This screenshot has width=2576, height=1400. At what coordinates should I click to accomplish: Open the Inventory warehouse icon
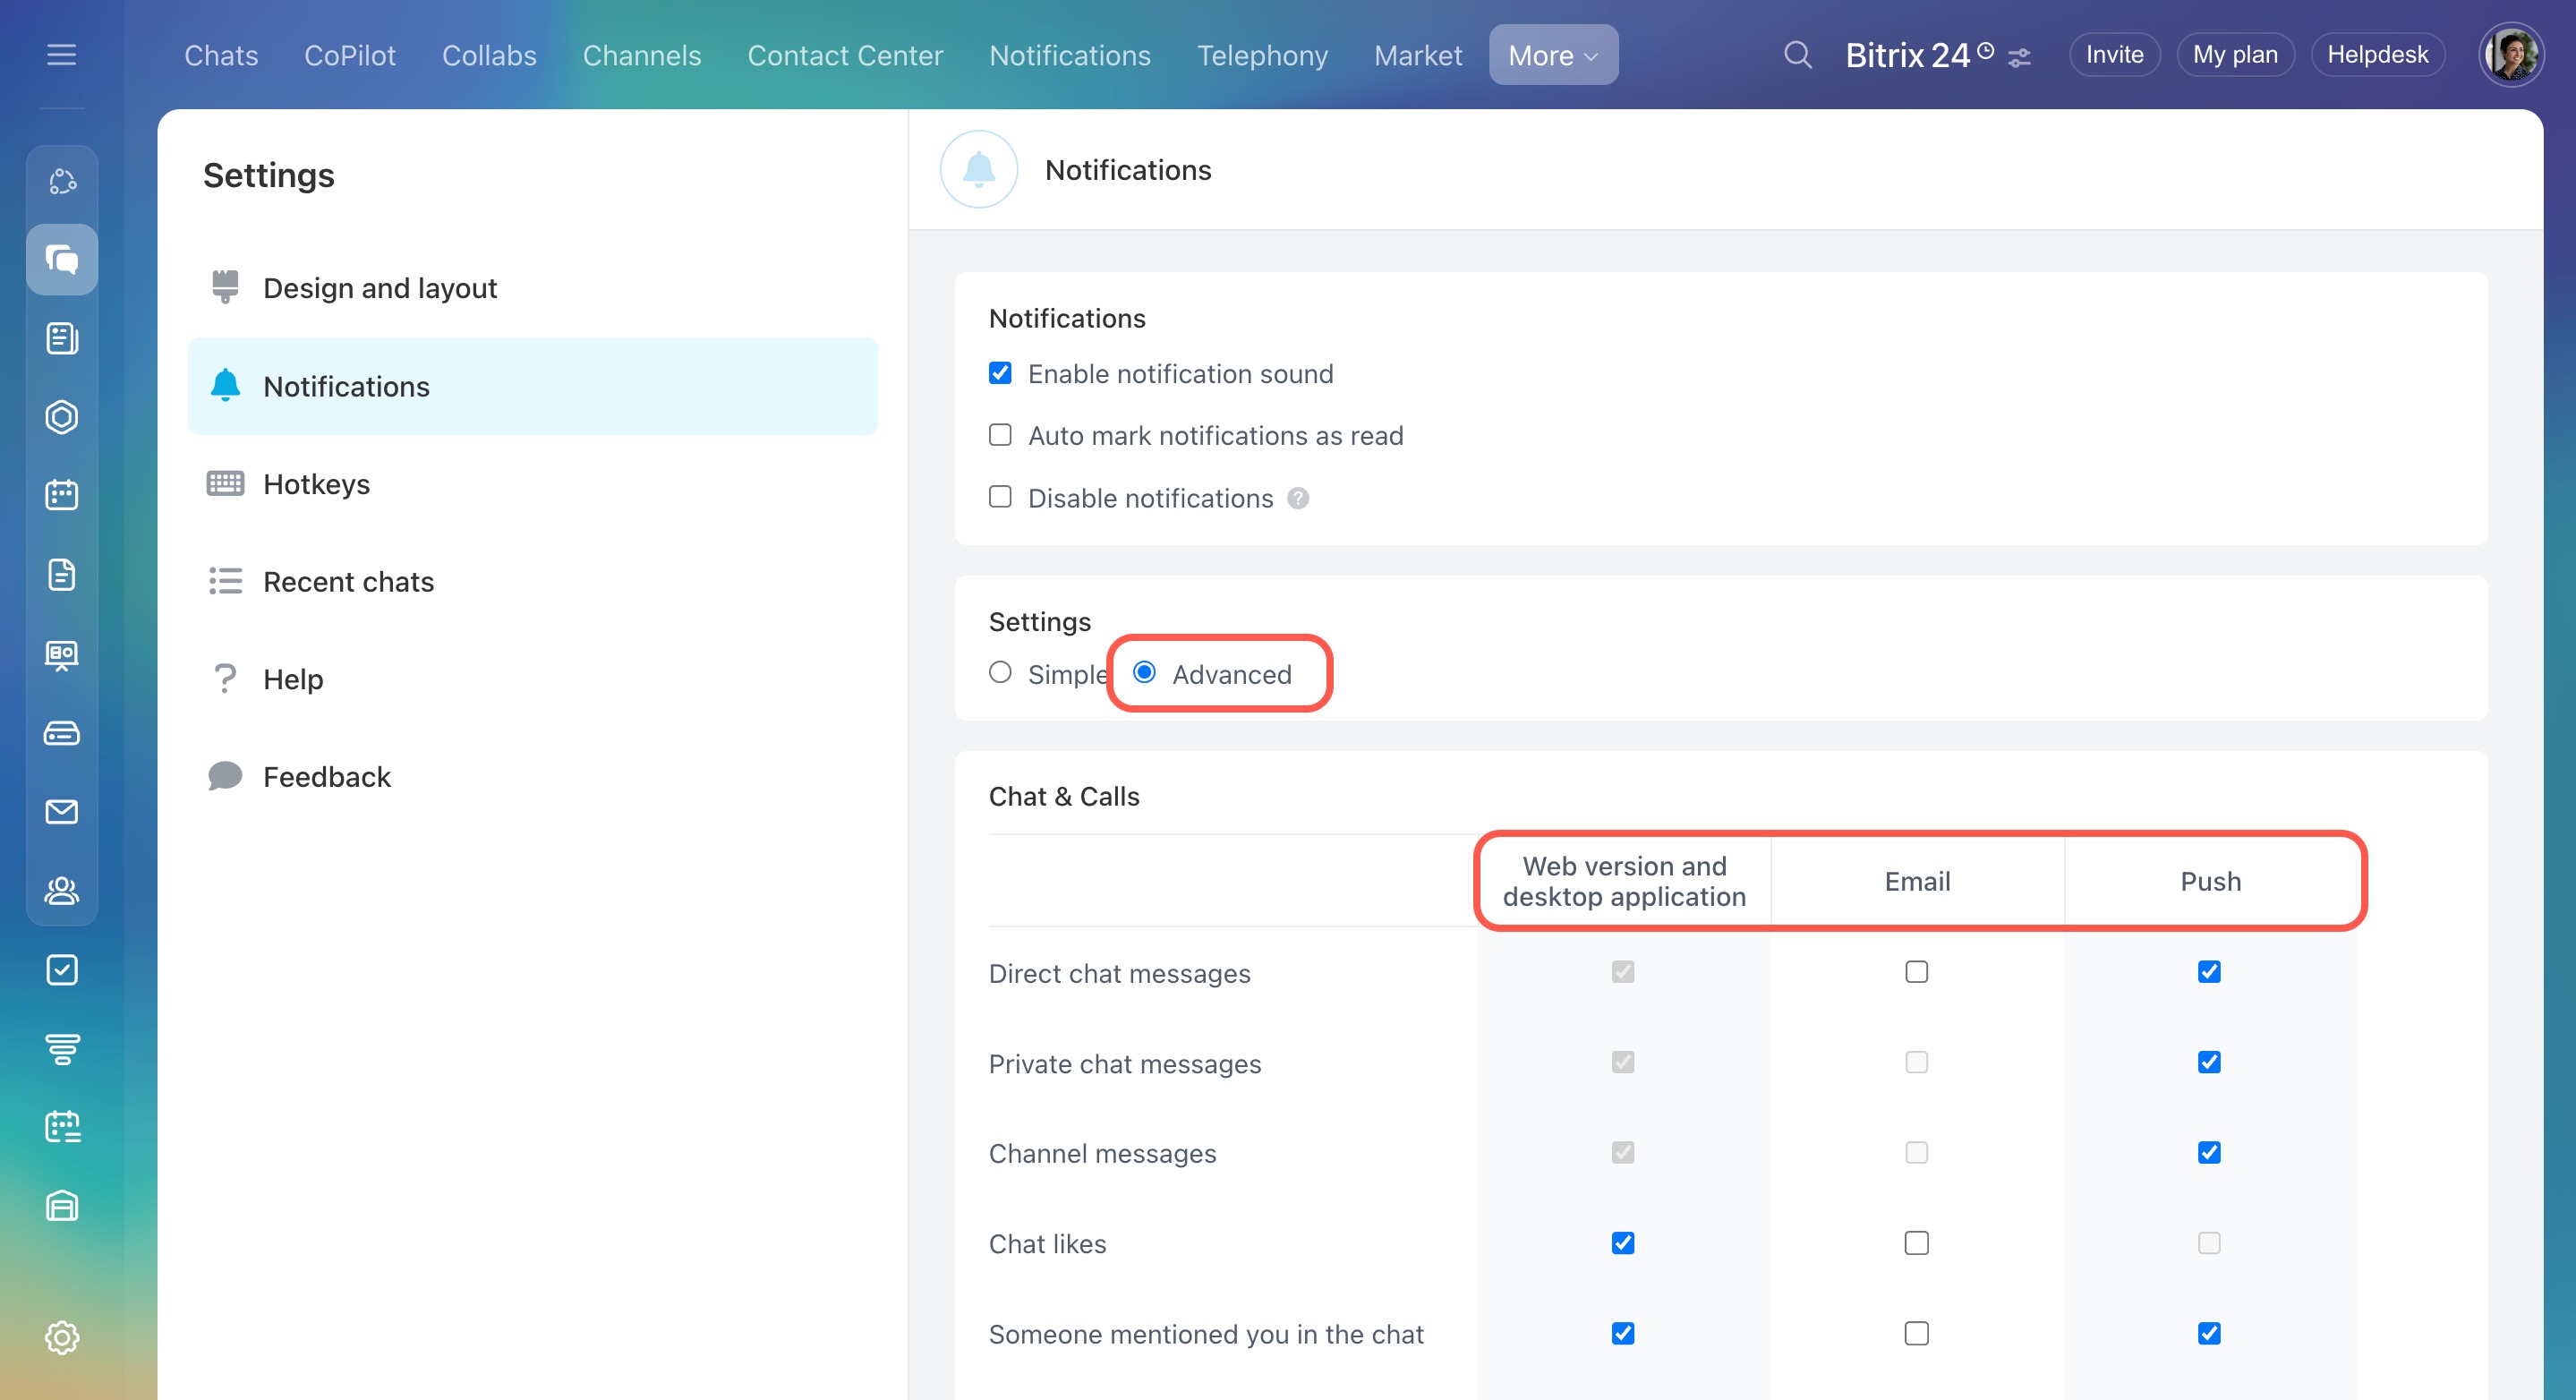click(62, 1206)
